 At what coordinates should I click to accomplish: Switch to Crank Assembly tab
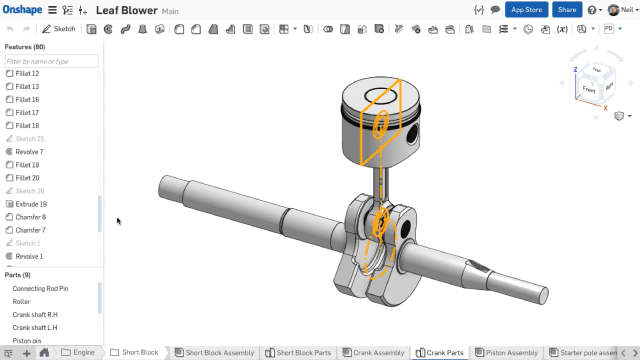[373, 353]
